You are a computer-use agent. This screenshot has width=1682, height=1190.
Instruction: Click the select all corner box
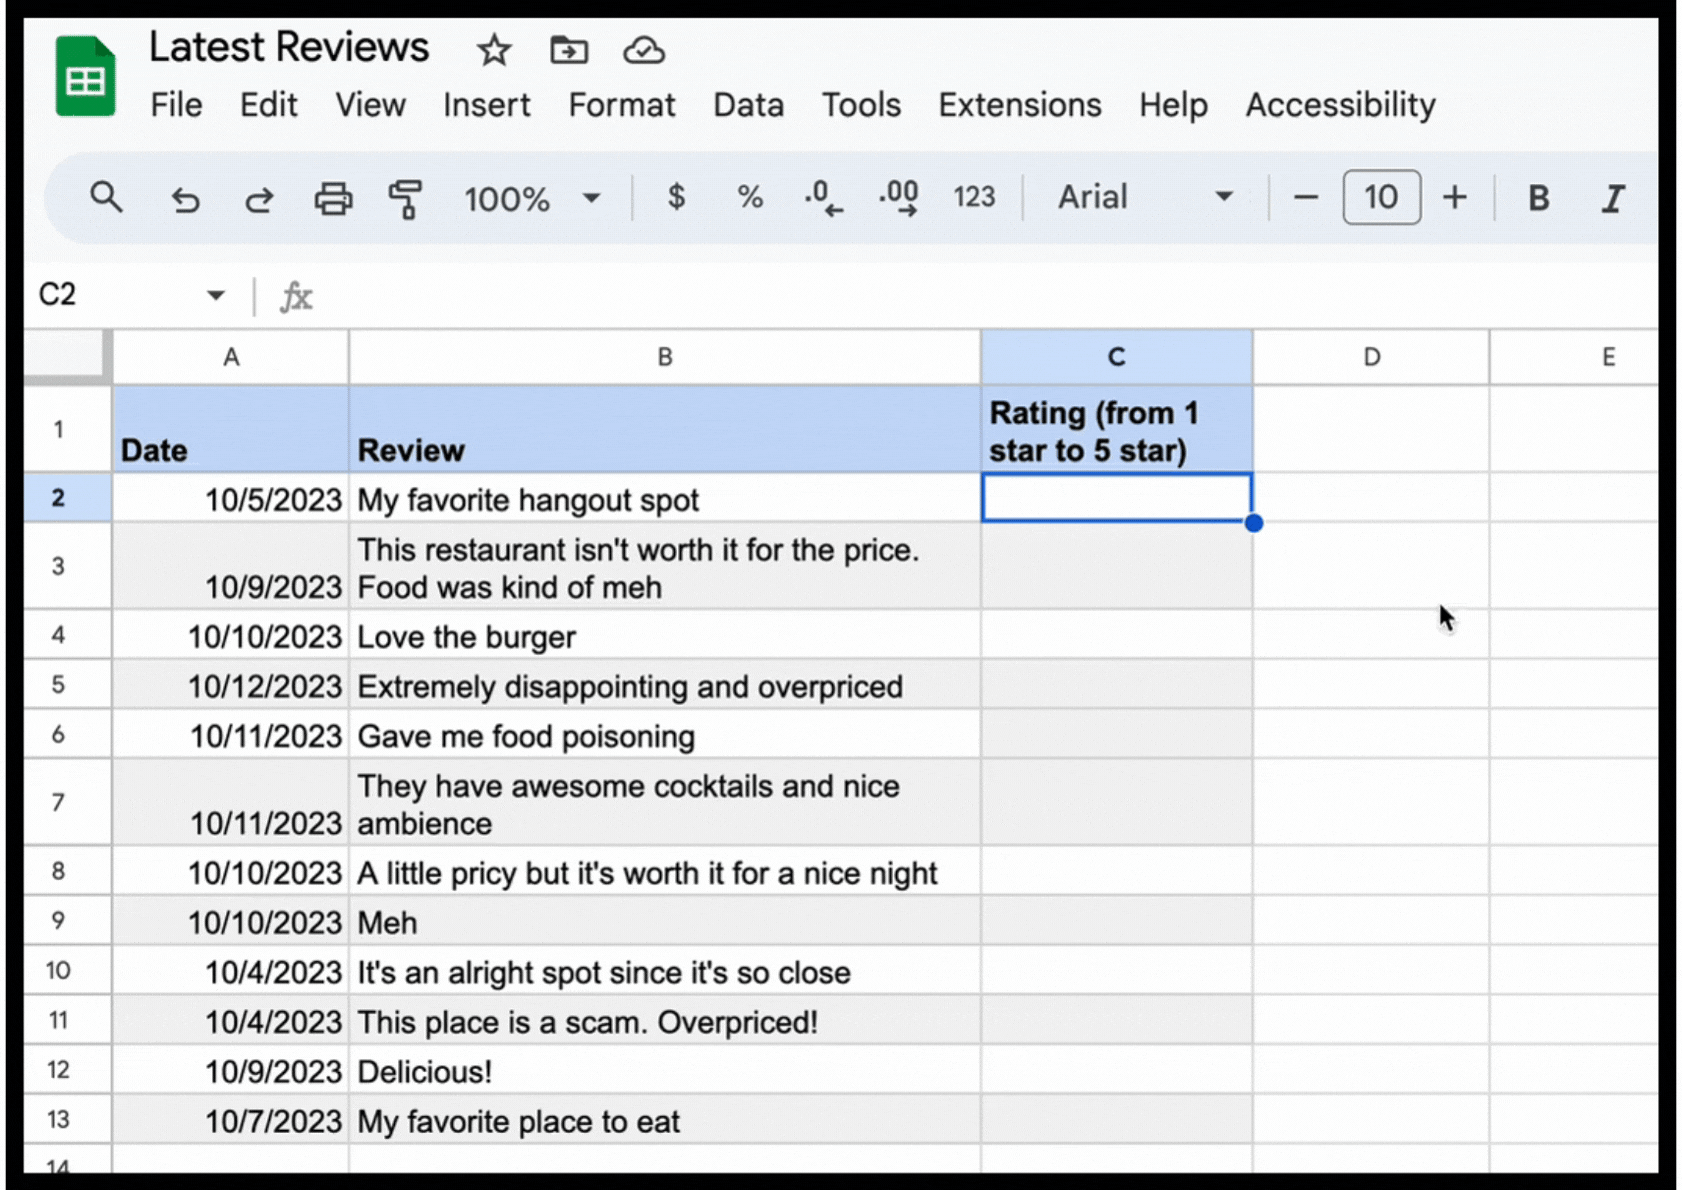(67, 356)
